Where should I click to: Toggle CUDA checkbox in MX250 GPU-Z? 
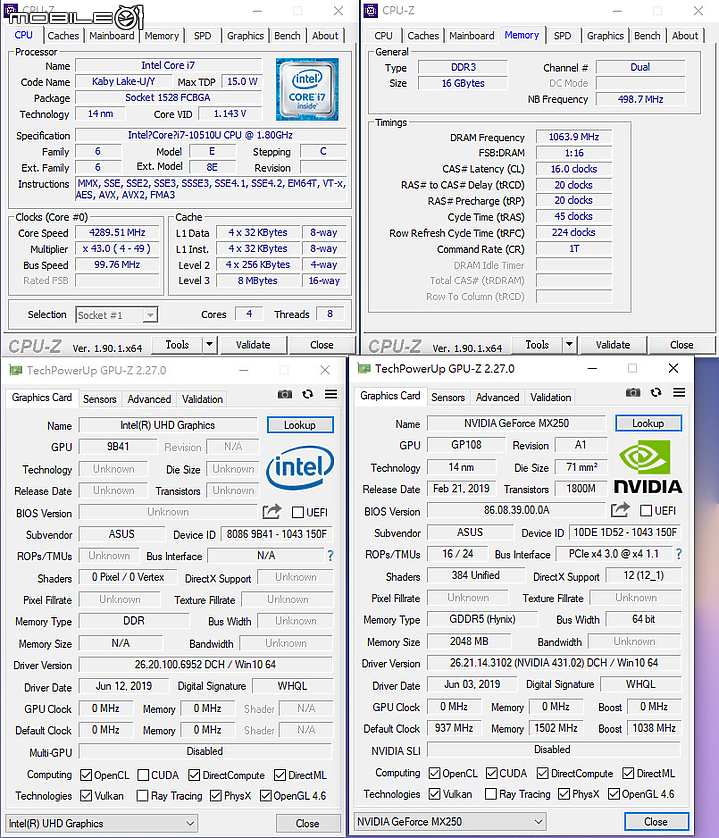point(491,773)
